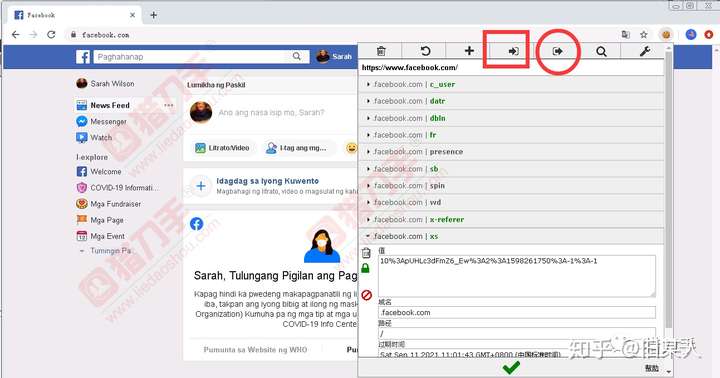Expand the sb cookie row

click(512, 169)
